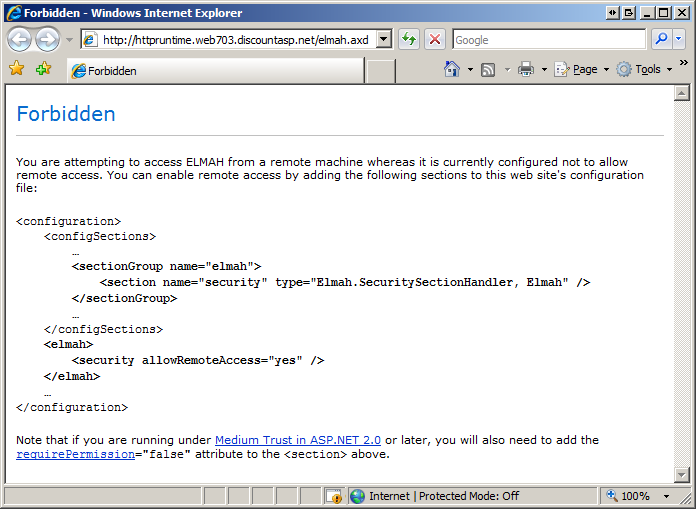Viewport: 696px width, 509px height.
Task: Expand the Print options dropdown arrow
Action: pyautogui.click(x=544, y=70)
